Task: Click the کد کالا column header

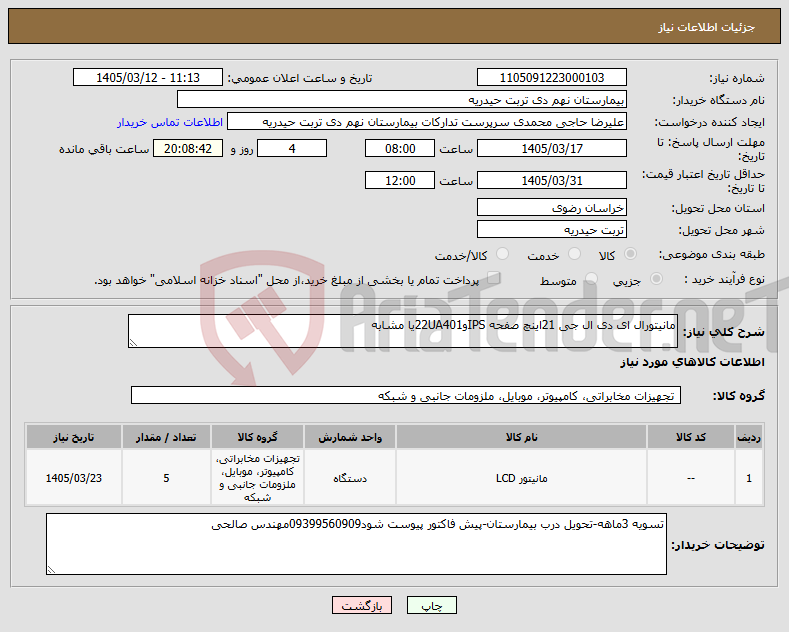Action: (x=691, y=437)
